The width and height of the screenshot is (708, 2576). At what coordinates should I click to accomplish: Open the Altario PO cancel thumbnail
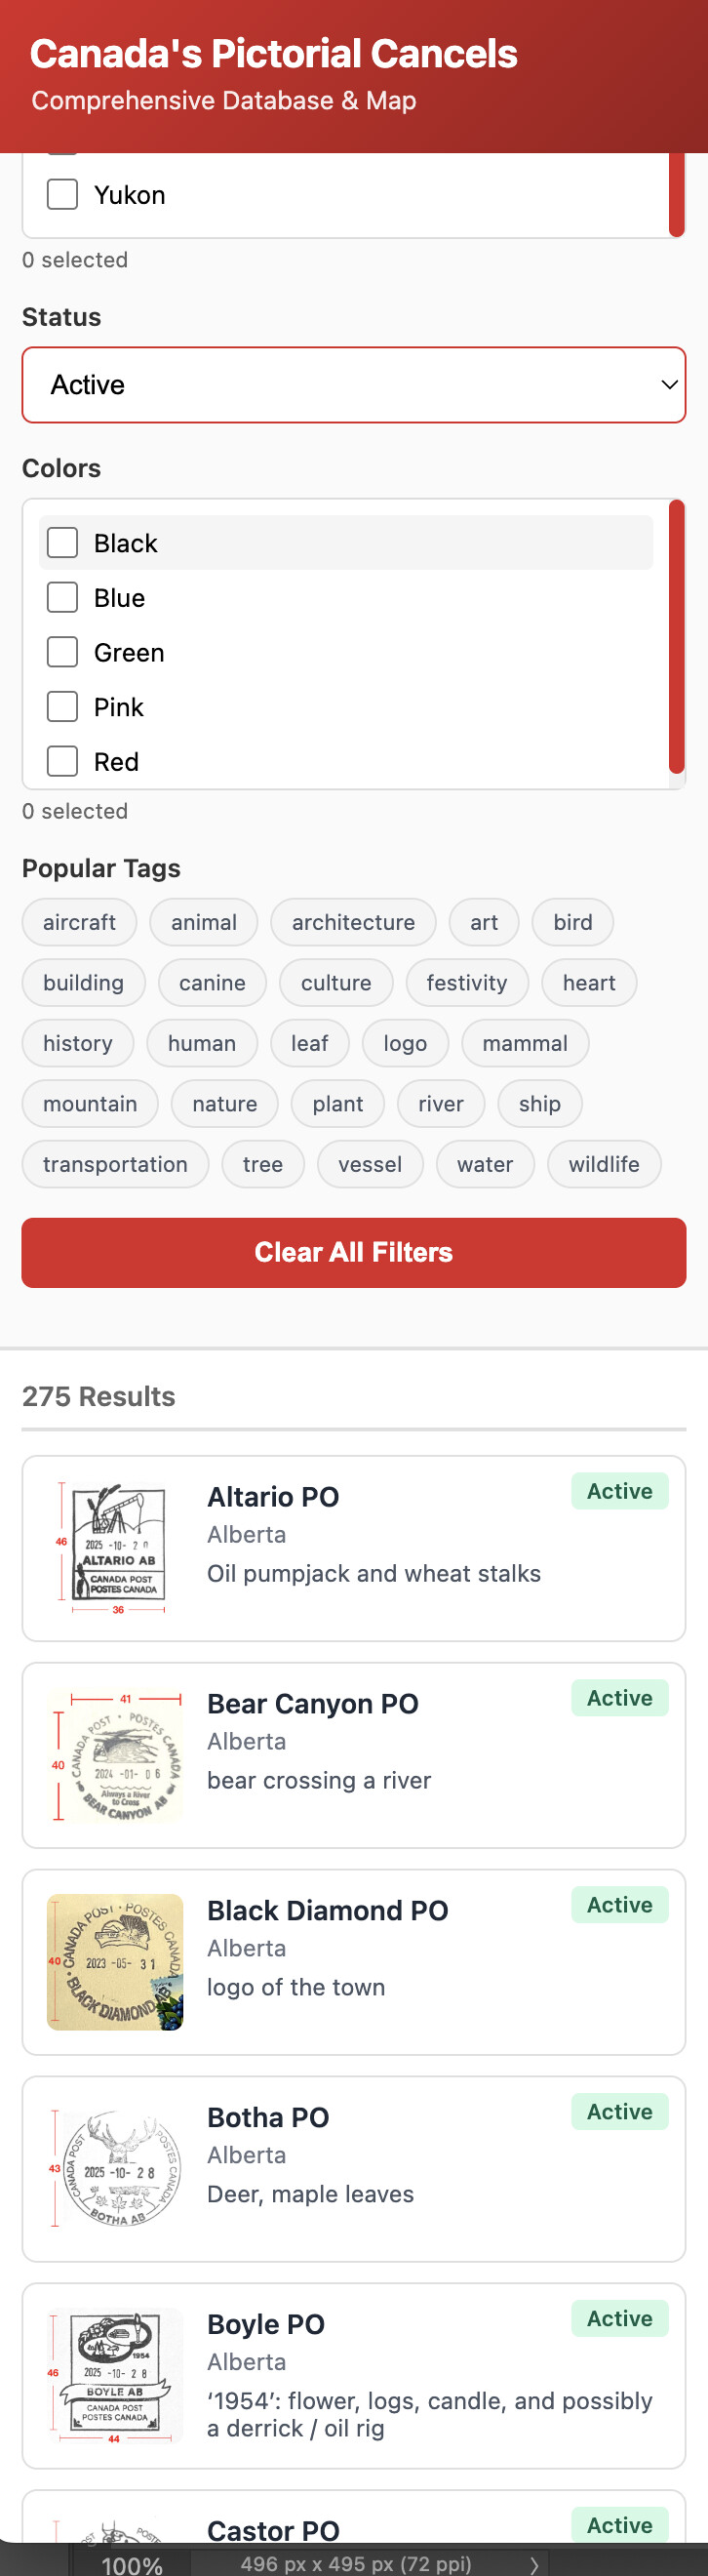[x=115, y=1548]
